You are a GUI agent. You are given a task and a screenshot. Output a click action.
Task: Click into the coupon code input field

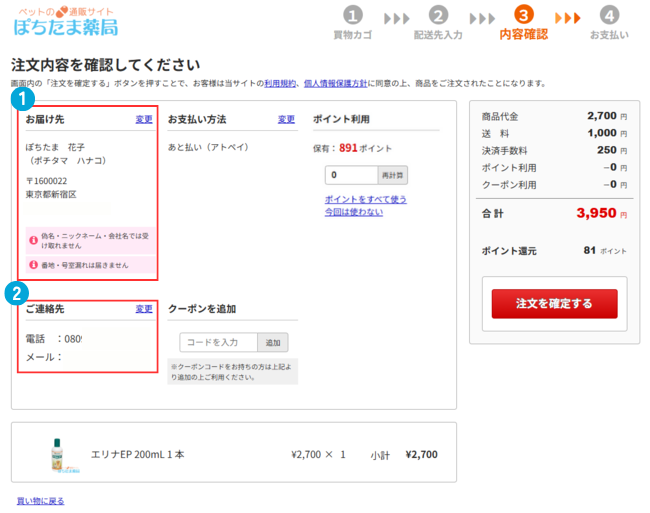tap(219, 343)
